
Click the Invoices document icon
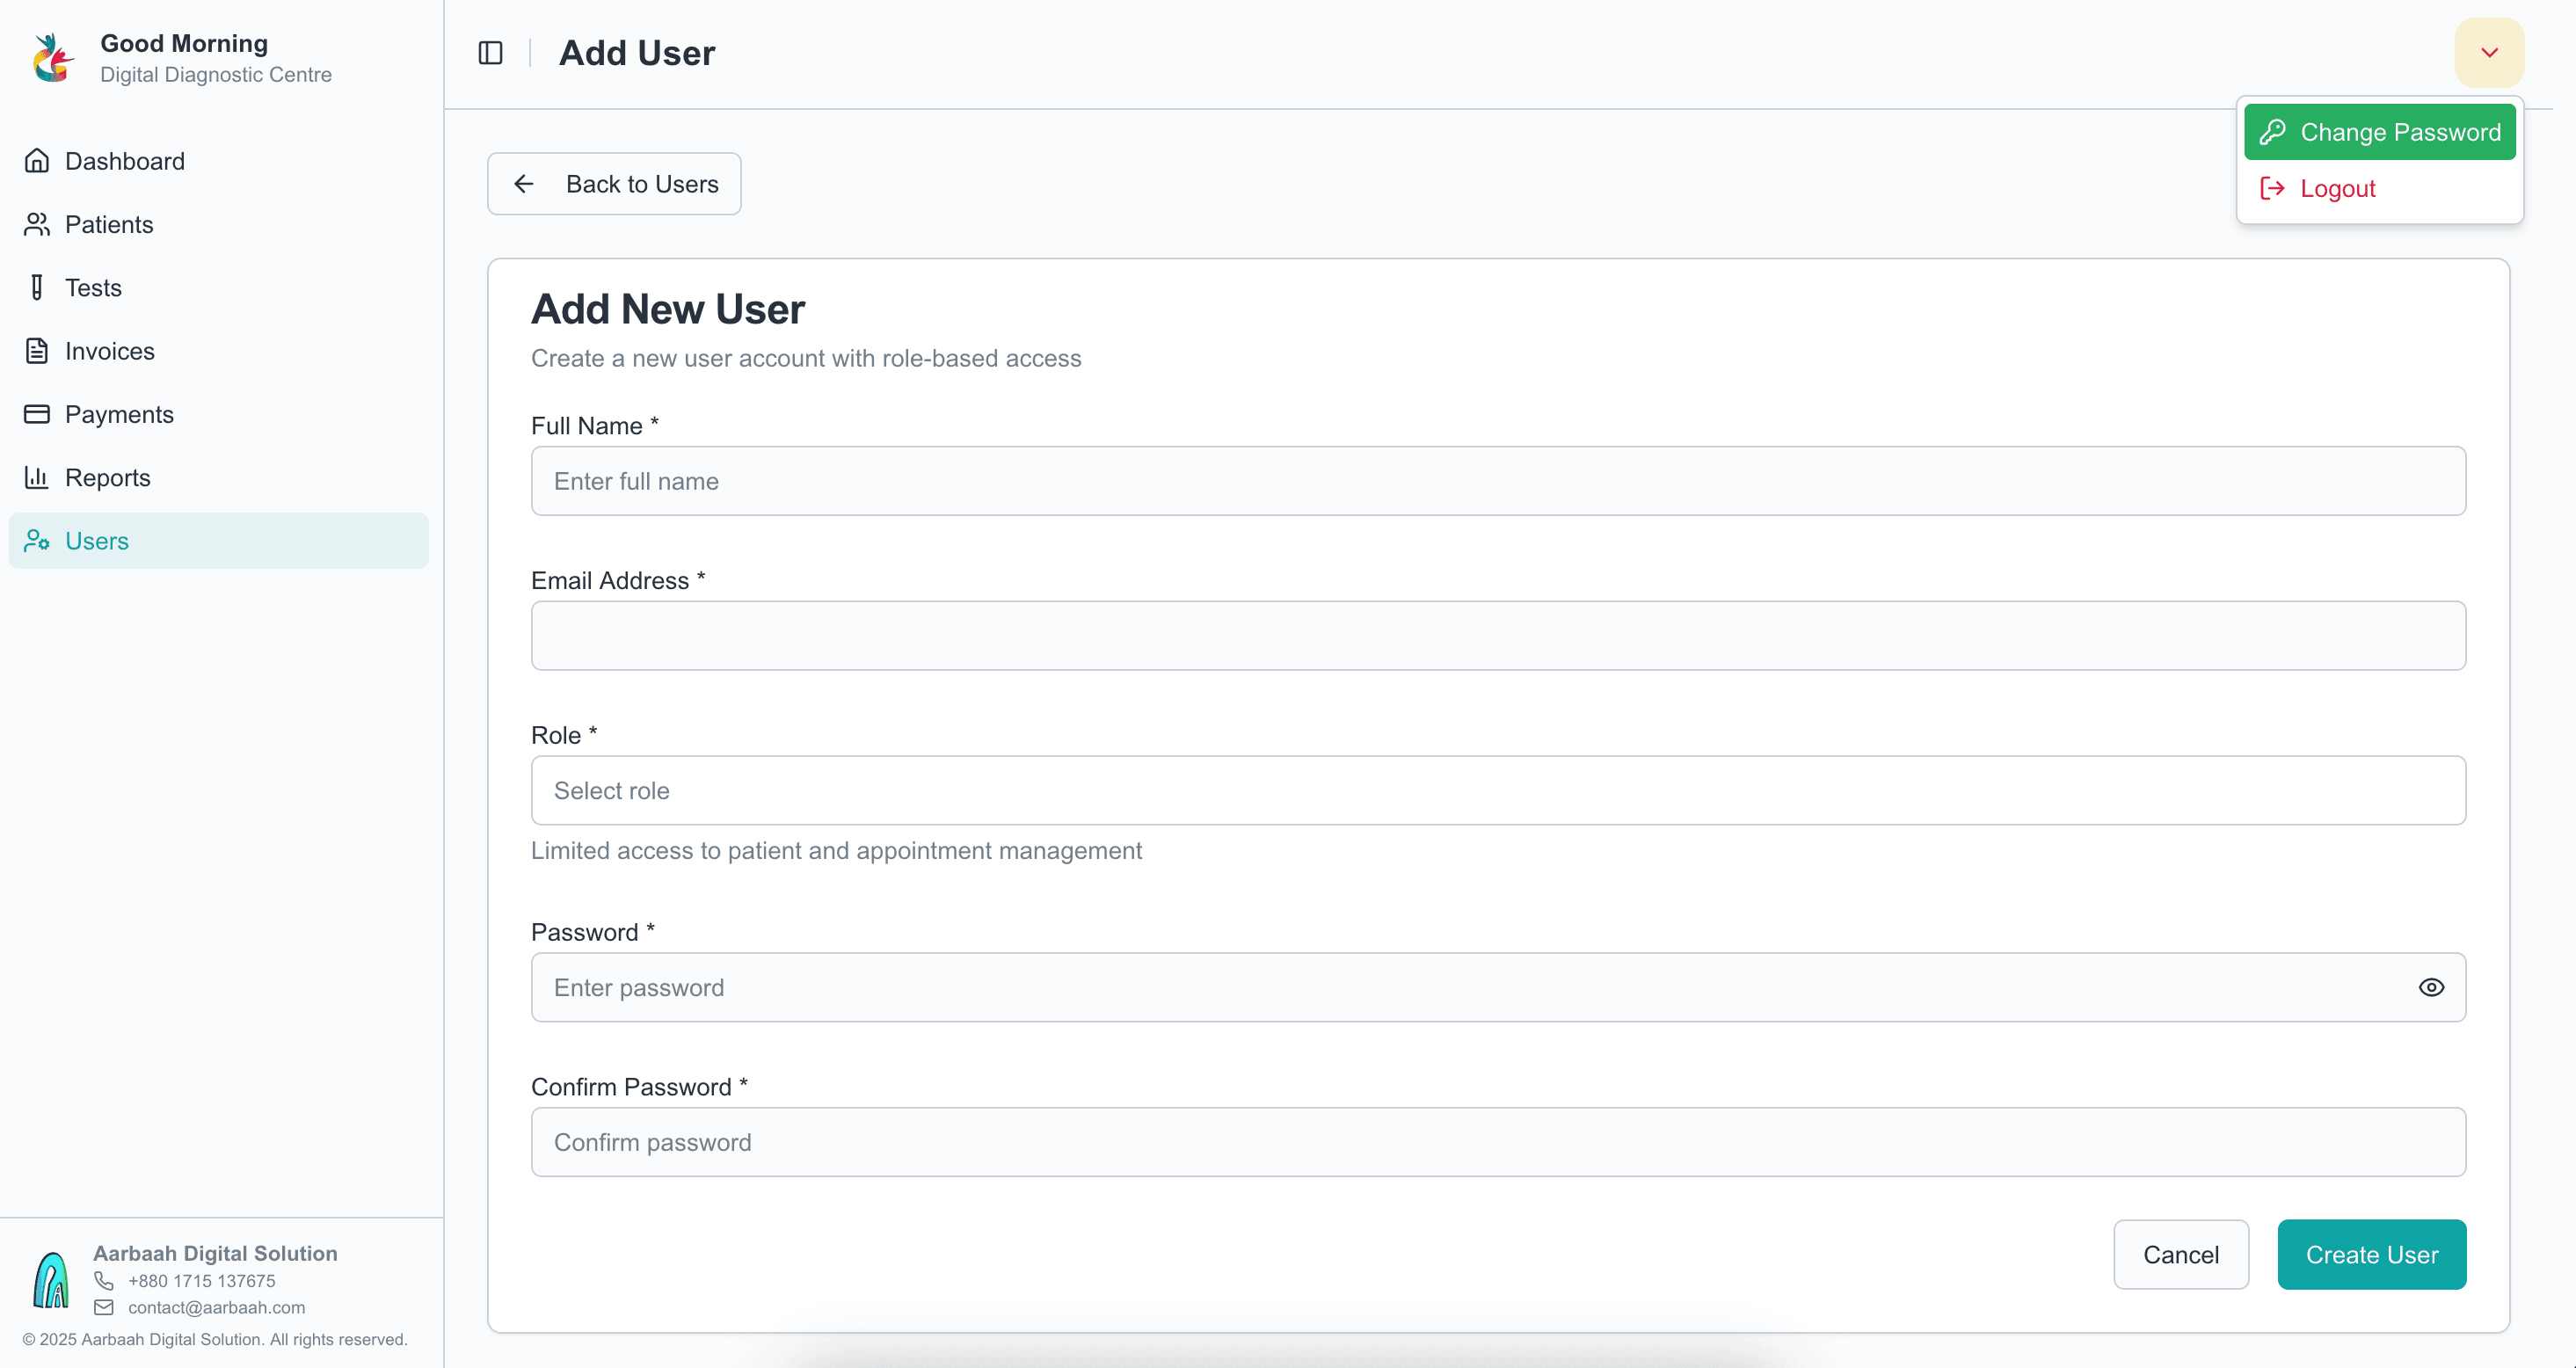[37, 351]
